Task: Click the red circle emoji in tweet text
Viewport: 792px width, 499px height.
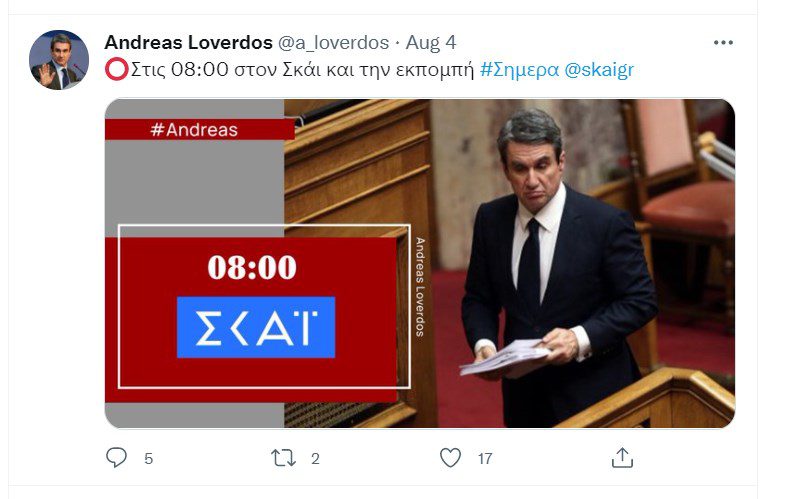Action: [x=117, y=70]
